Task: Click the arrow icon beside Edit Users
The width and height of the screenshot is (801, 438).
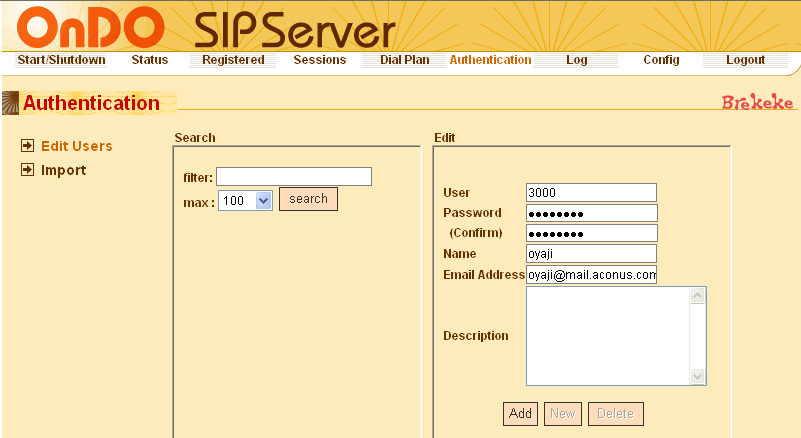Action: point(28,146)
